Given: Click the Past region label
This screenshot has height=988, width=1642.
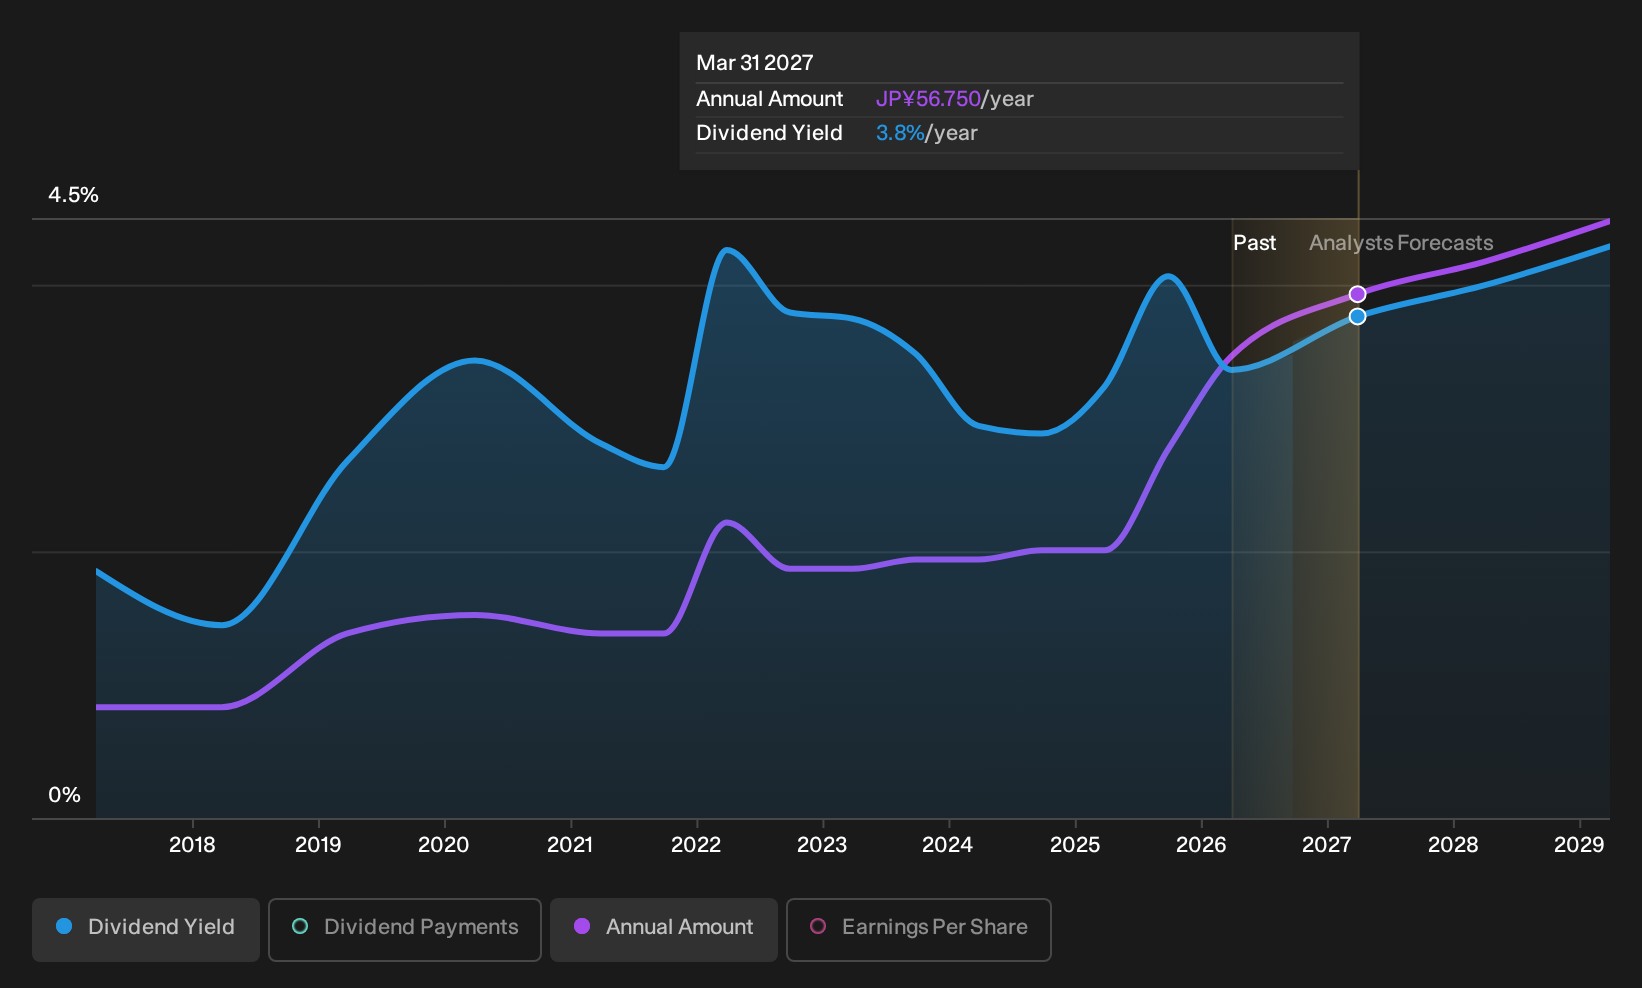Looking at the screenshot, I should [1254, 243].
